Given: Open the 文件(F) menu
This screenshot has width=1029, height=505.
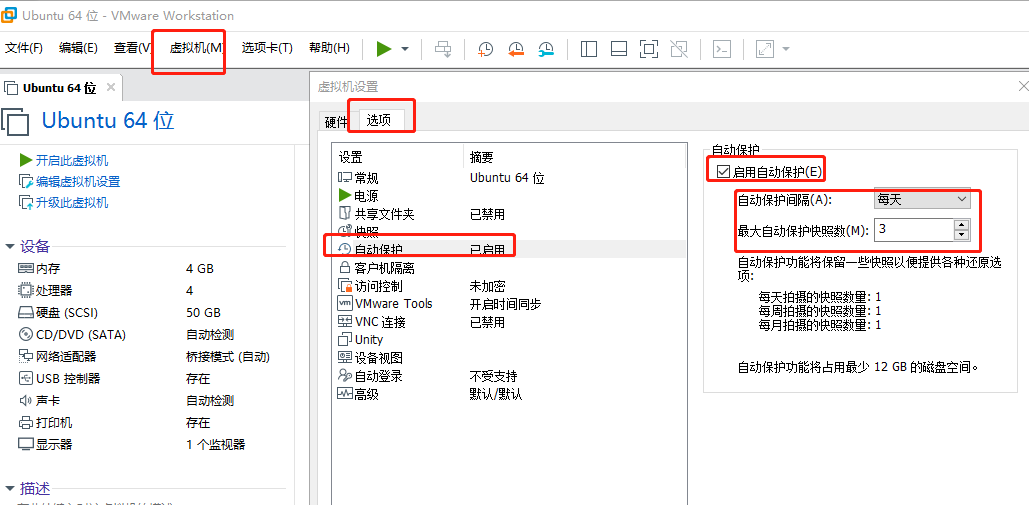Looking at the screenshot, I should tap(24, 48).
